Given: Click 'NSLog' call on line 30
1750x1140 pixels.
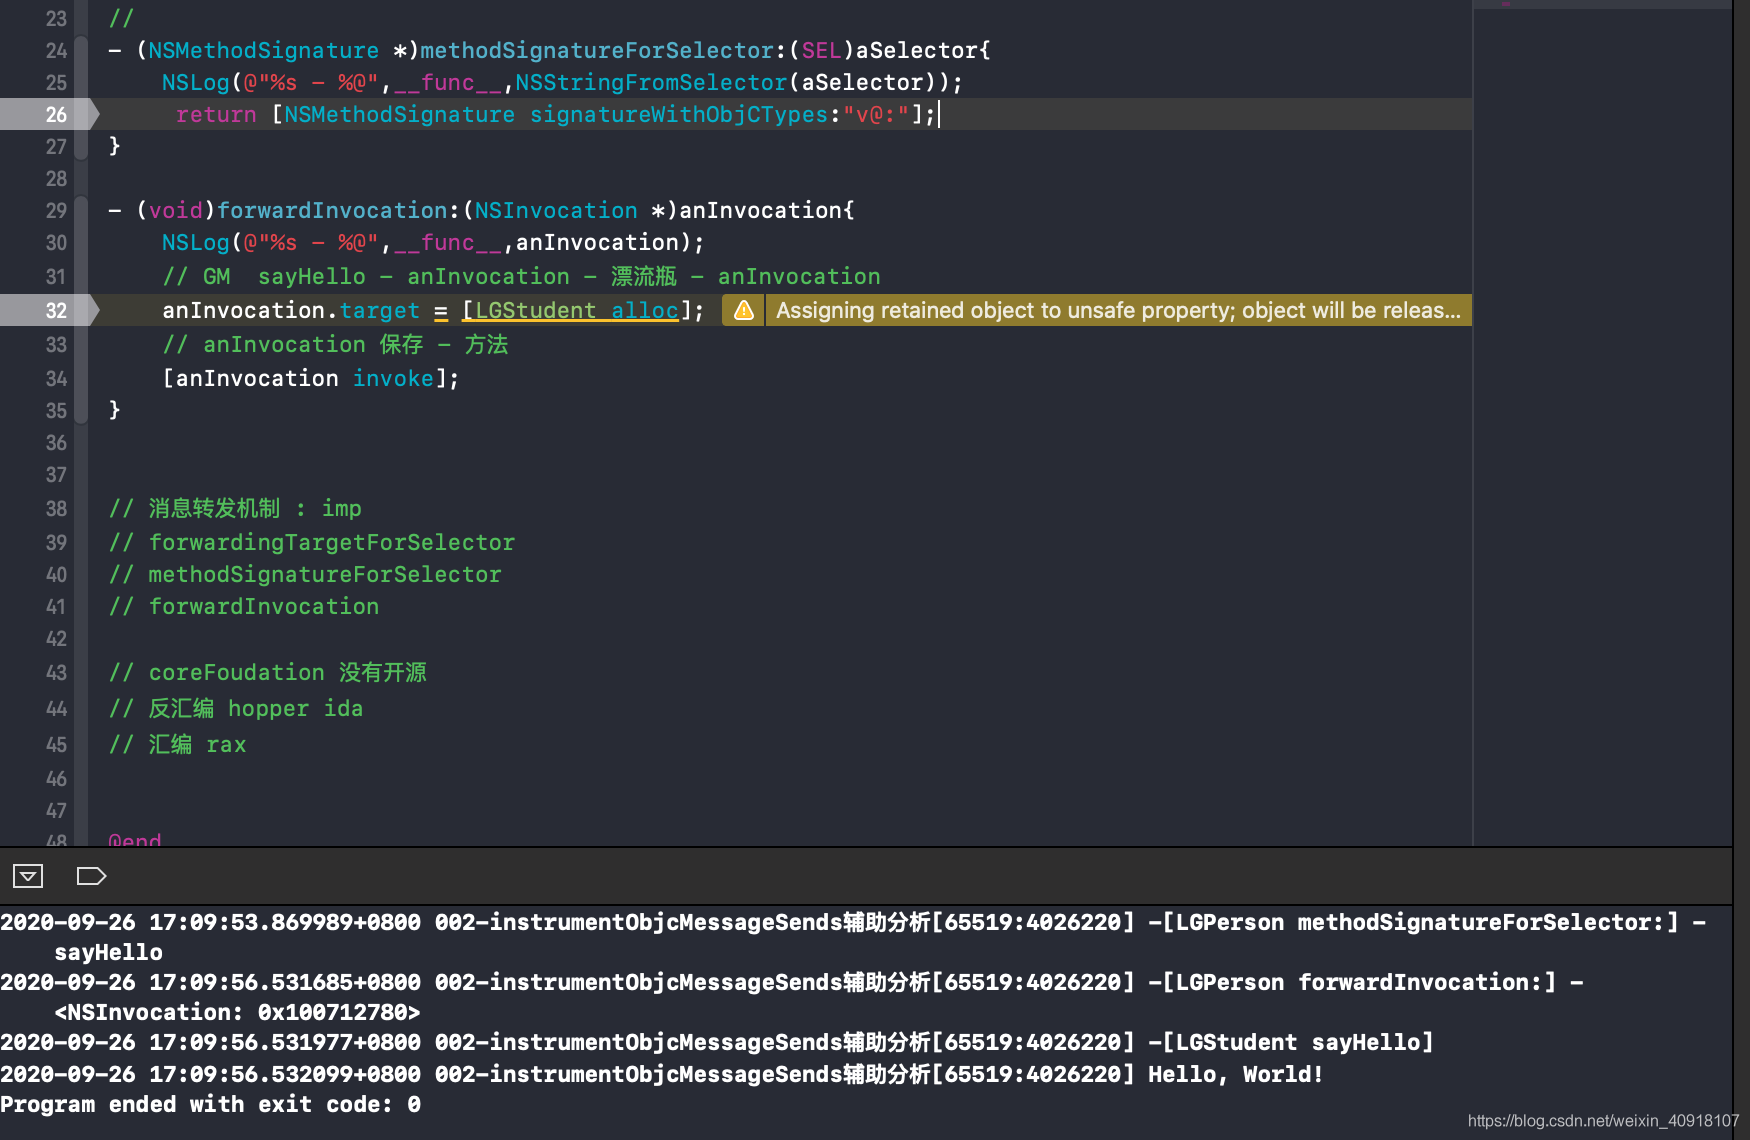Looking at the screenshot, I should coord(196,242).
